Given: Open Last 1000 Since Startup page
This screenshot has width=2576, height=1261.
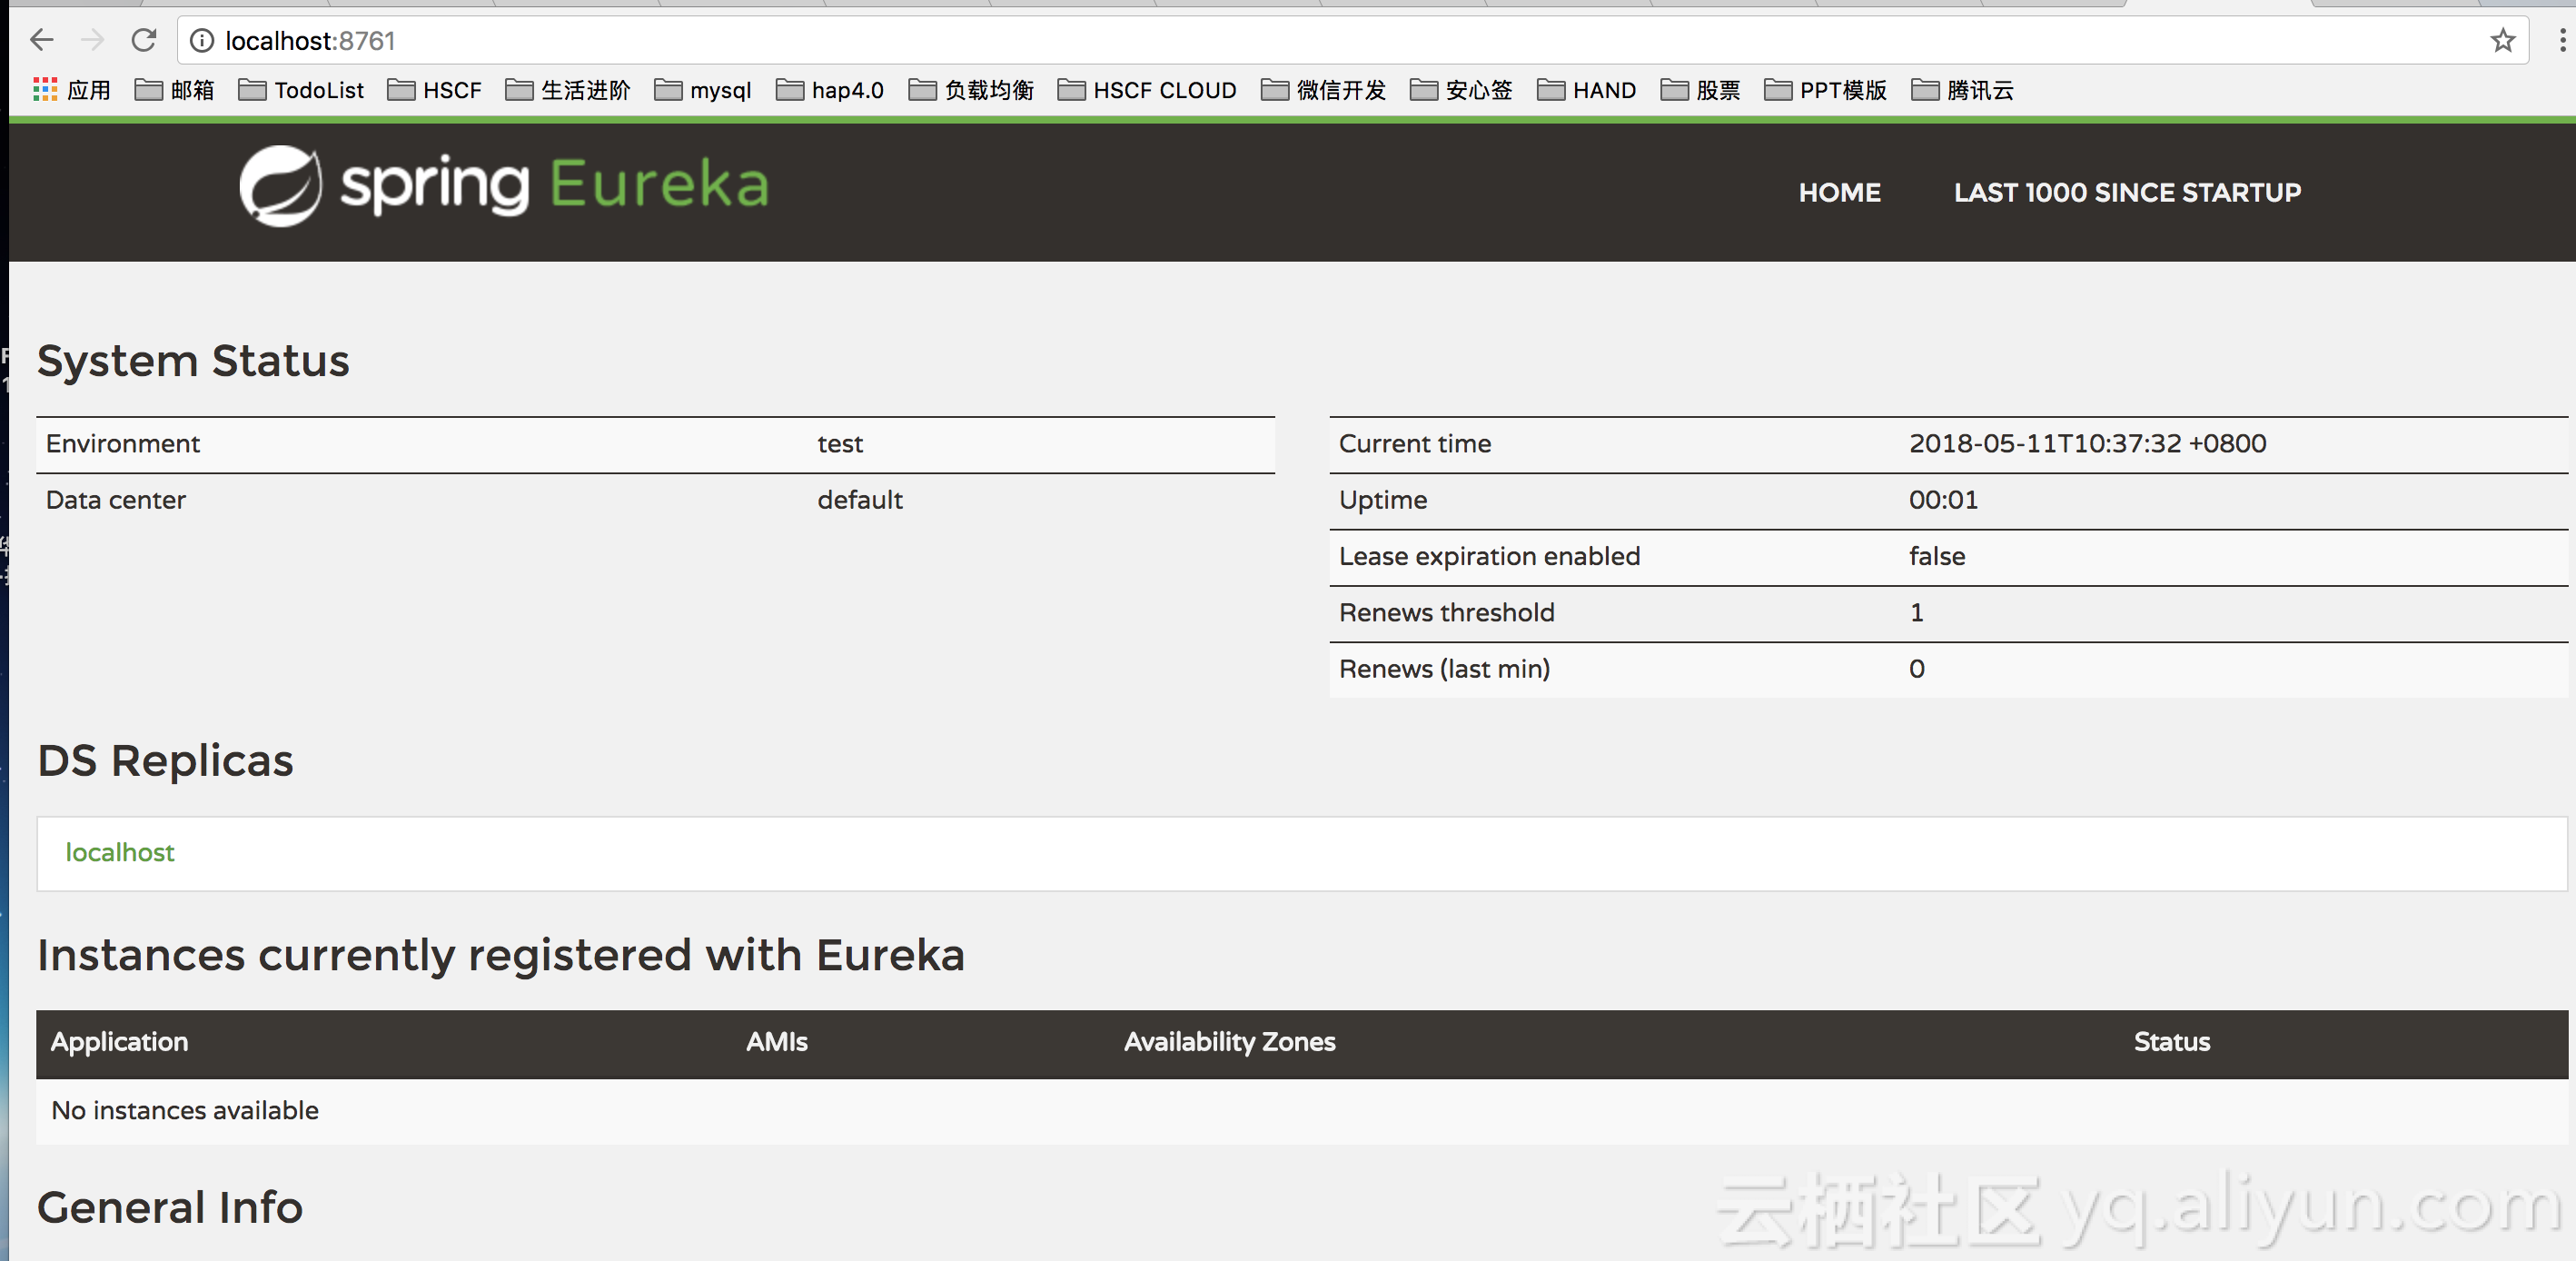Looking at the screenshot, I should (x=2127, y=192).
